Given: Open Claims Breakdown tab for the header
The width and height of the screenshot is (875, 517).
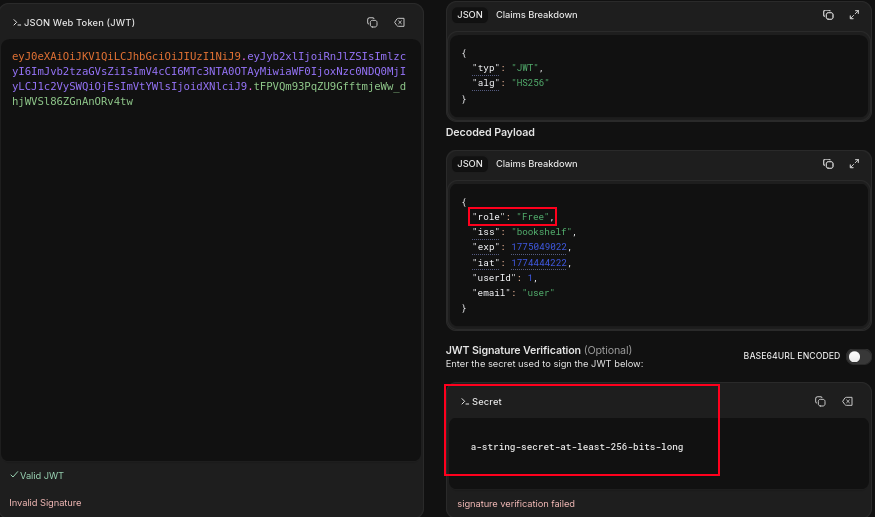Looking at the screenshot, I should coord(536,15).
